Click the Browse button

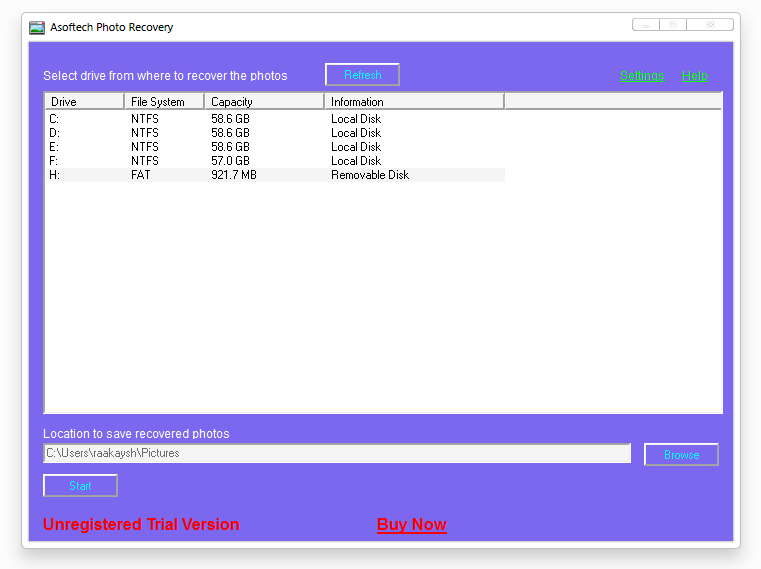[x=681, y=454]
